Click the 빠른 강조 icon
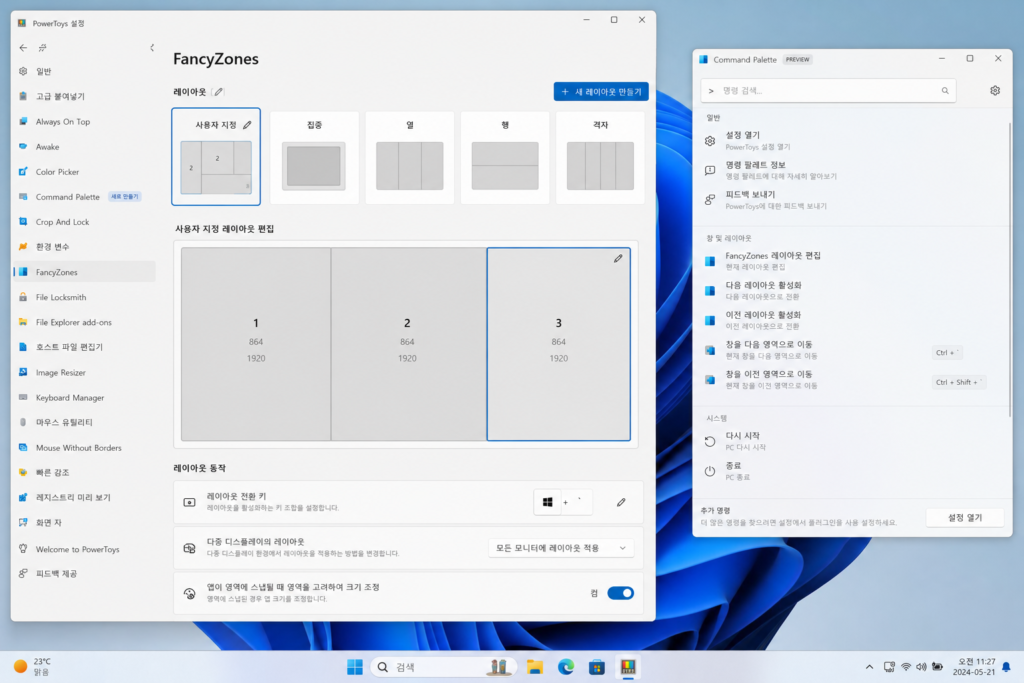The width and height of the screenshot is (1024, 683). [24, 472]
